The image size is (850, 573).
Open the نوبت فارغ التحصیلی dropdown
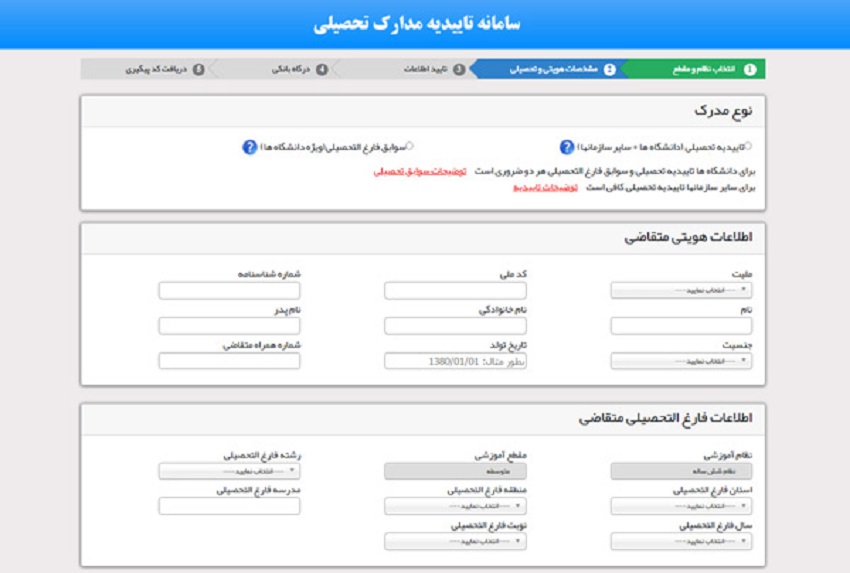455,542
